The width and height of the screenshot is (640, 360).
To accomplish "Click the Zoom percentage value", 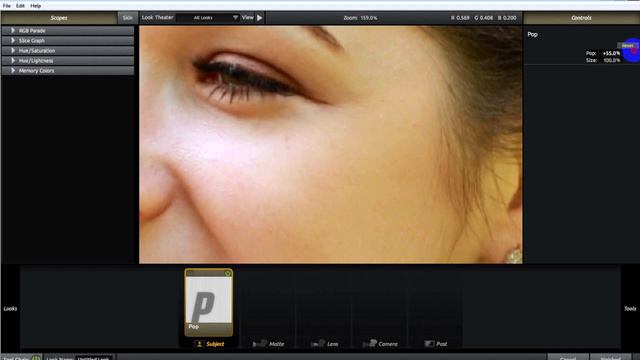I will click(x=369, y=18).
